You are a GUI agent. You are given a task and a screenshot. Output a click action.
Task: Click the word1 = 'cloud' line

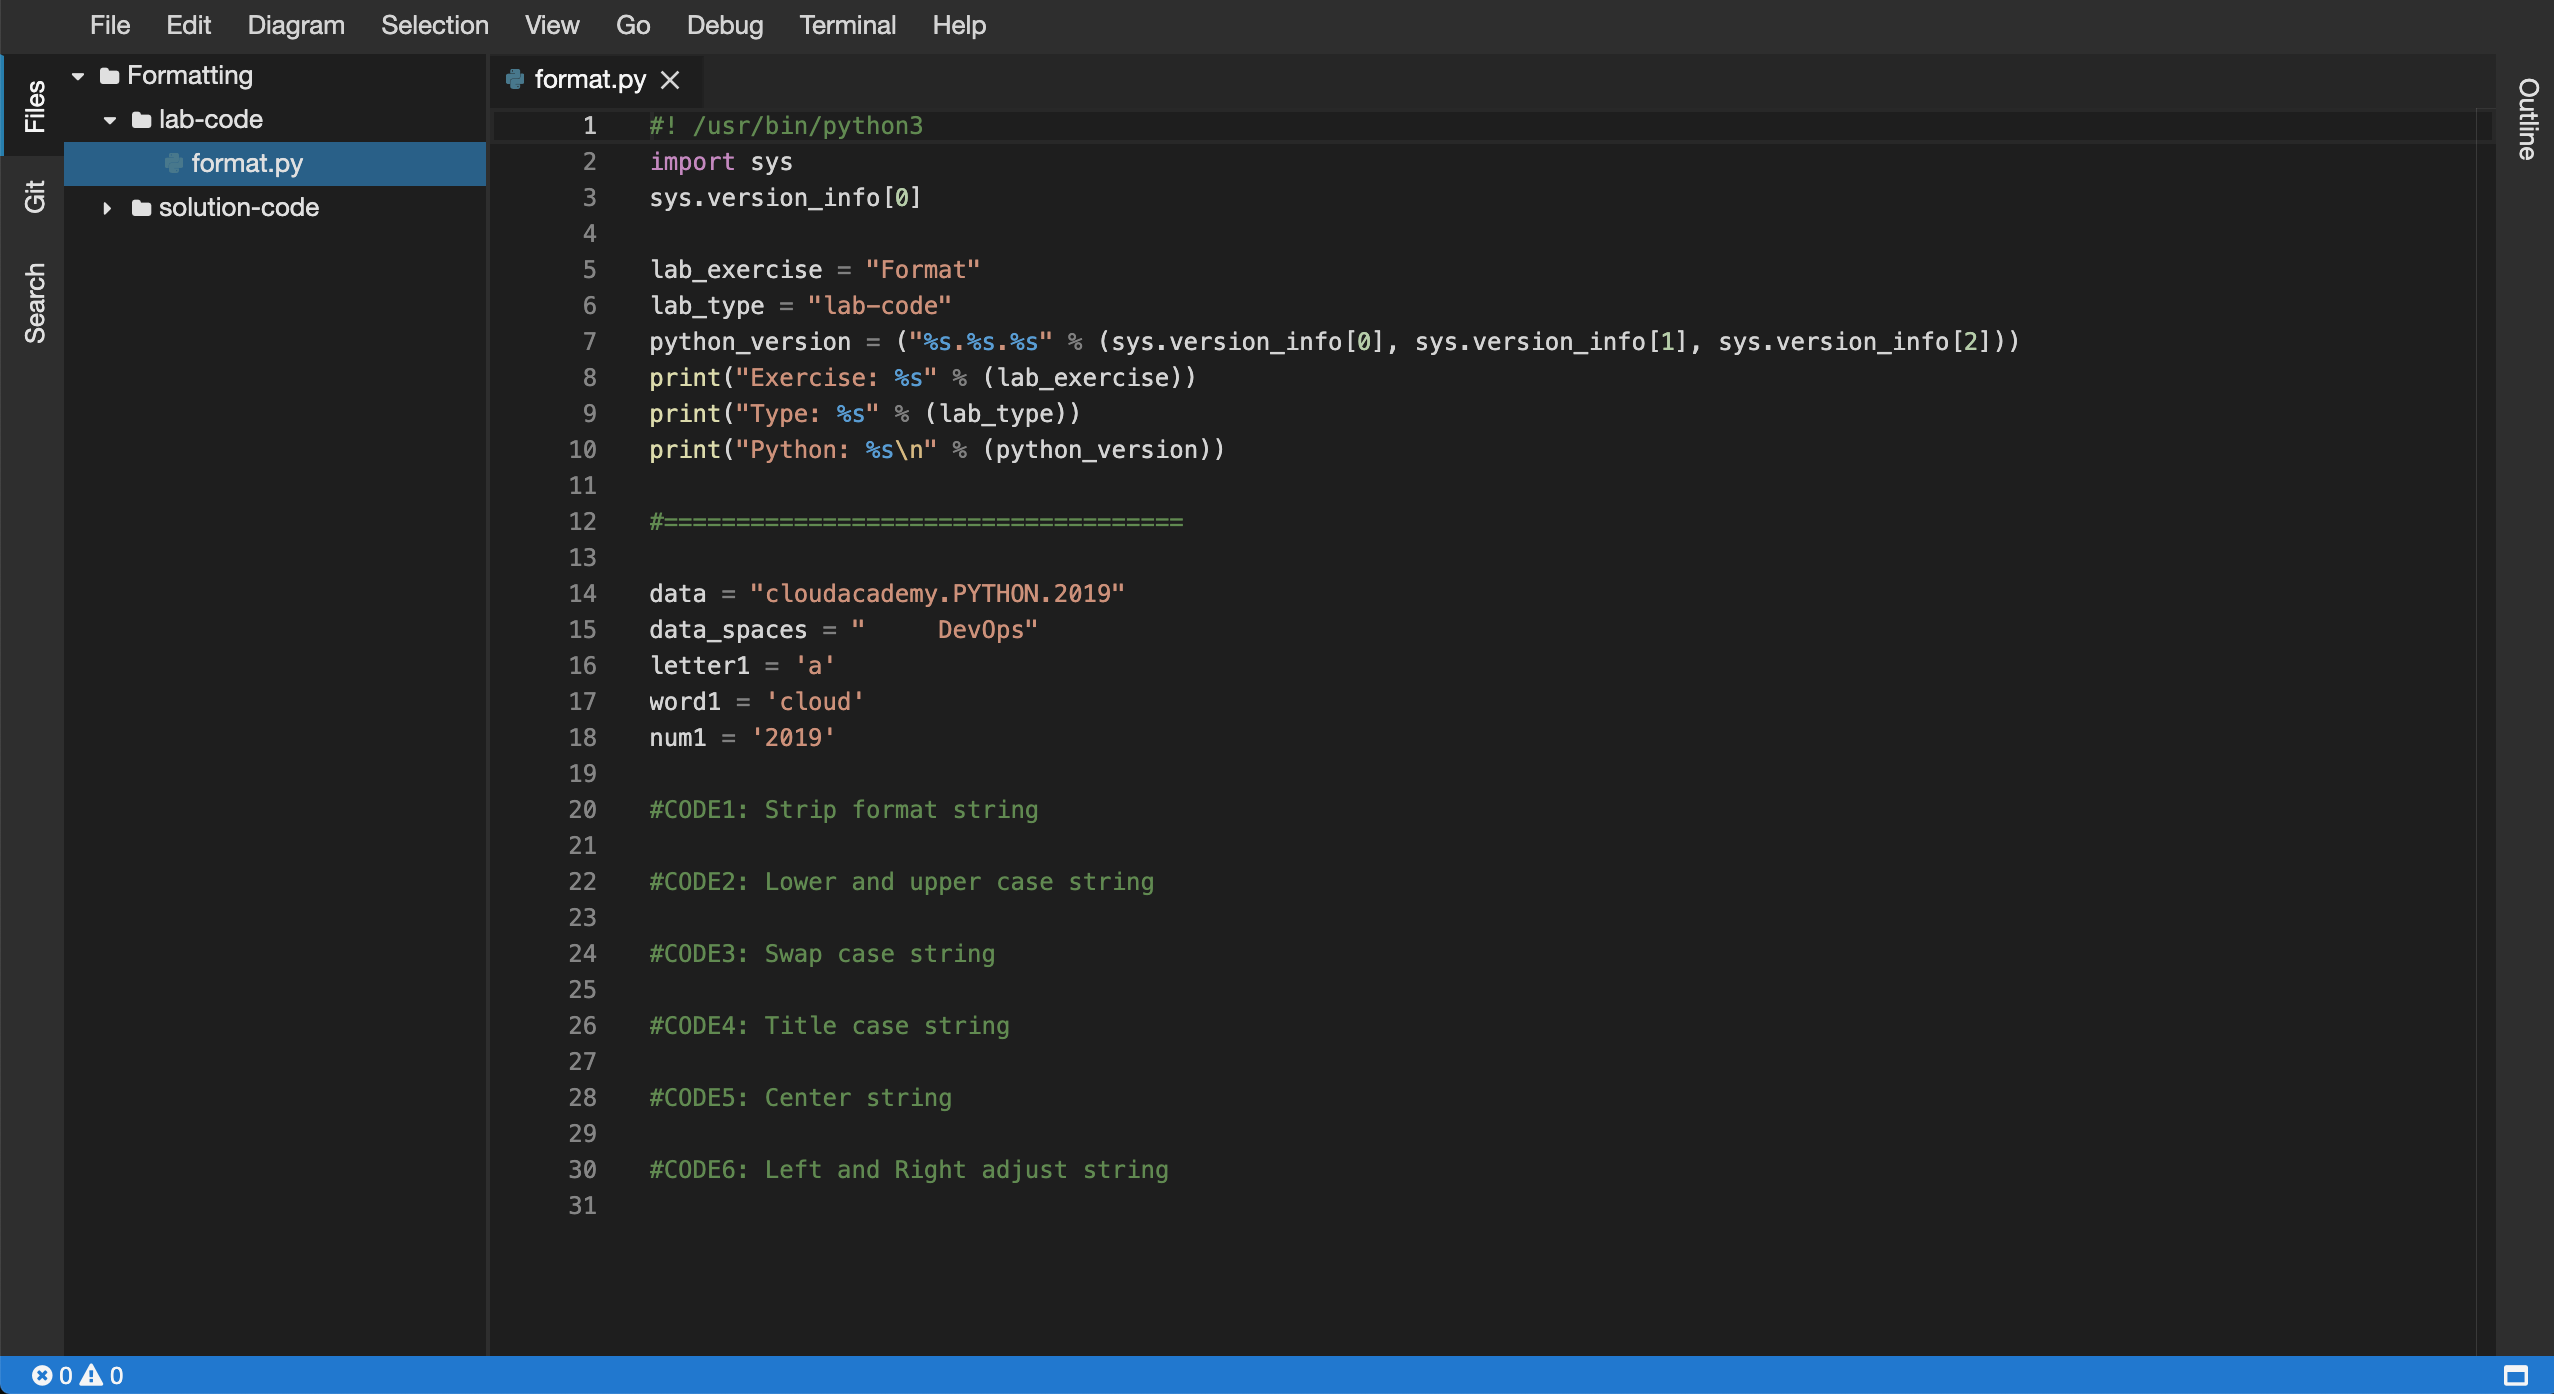pos(757,702)
